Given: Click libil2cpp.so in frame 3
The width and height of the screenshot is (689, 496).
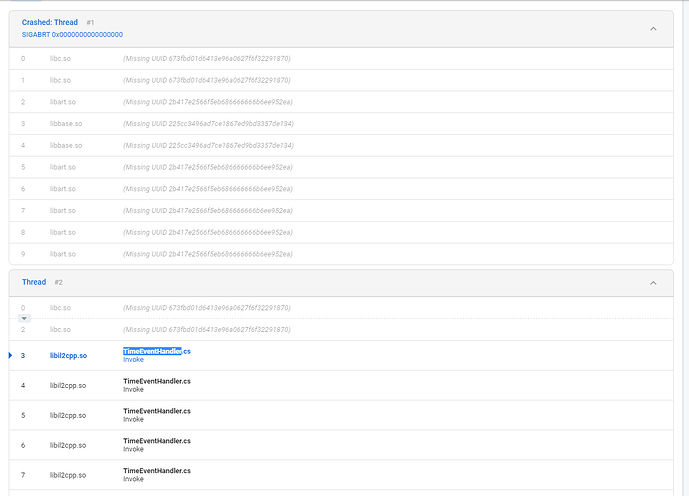Looking at the screenshot, I should pyautogui.click(x=68, y=355).
